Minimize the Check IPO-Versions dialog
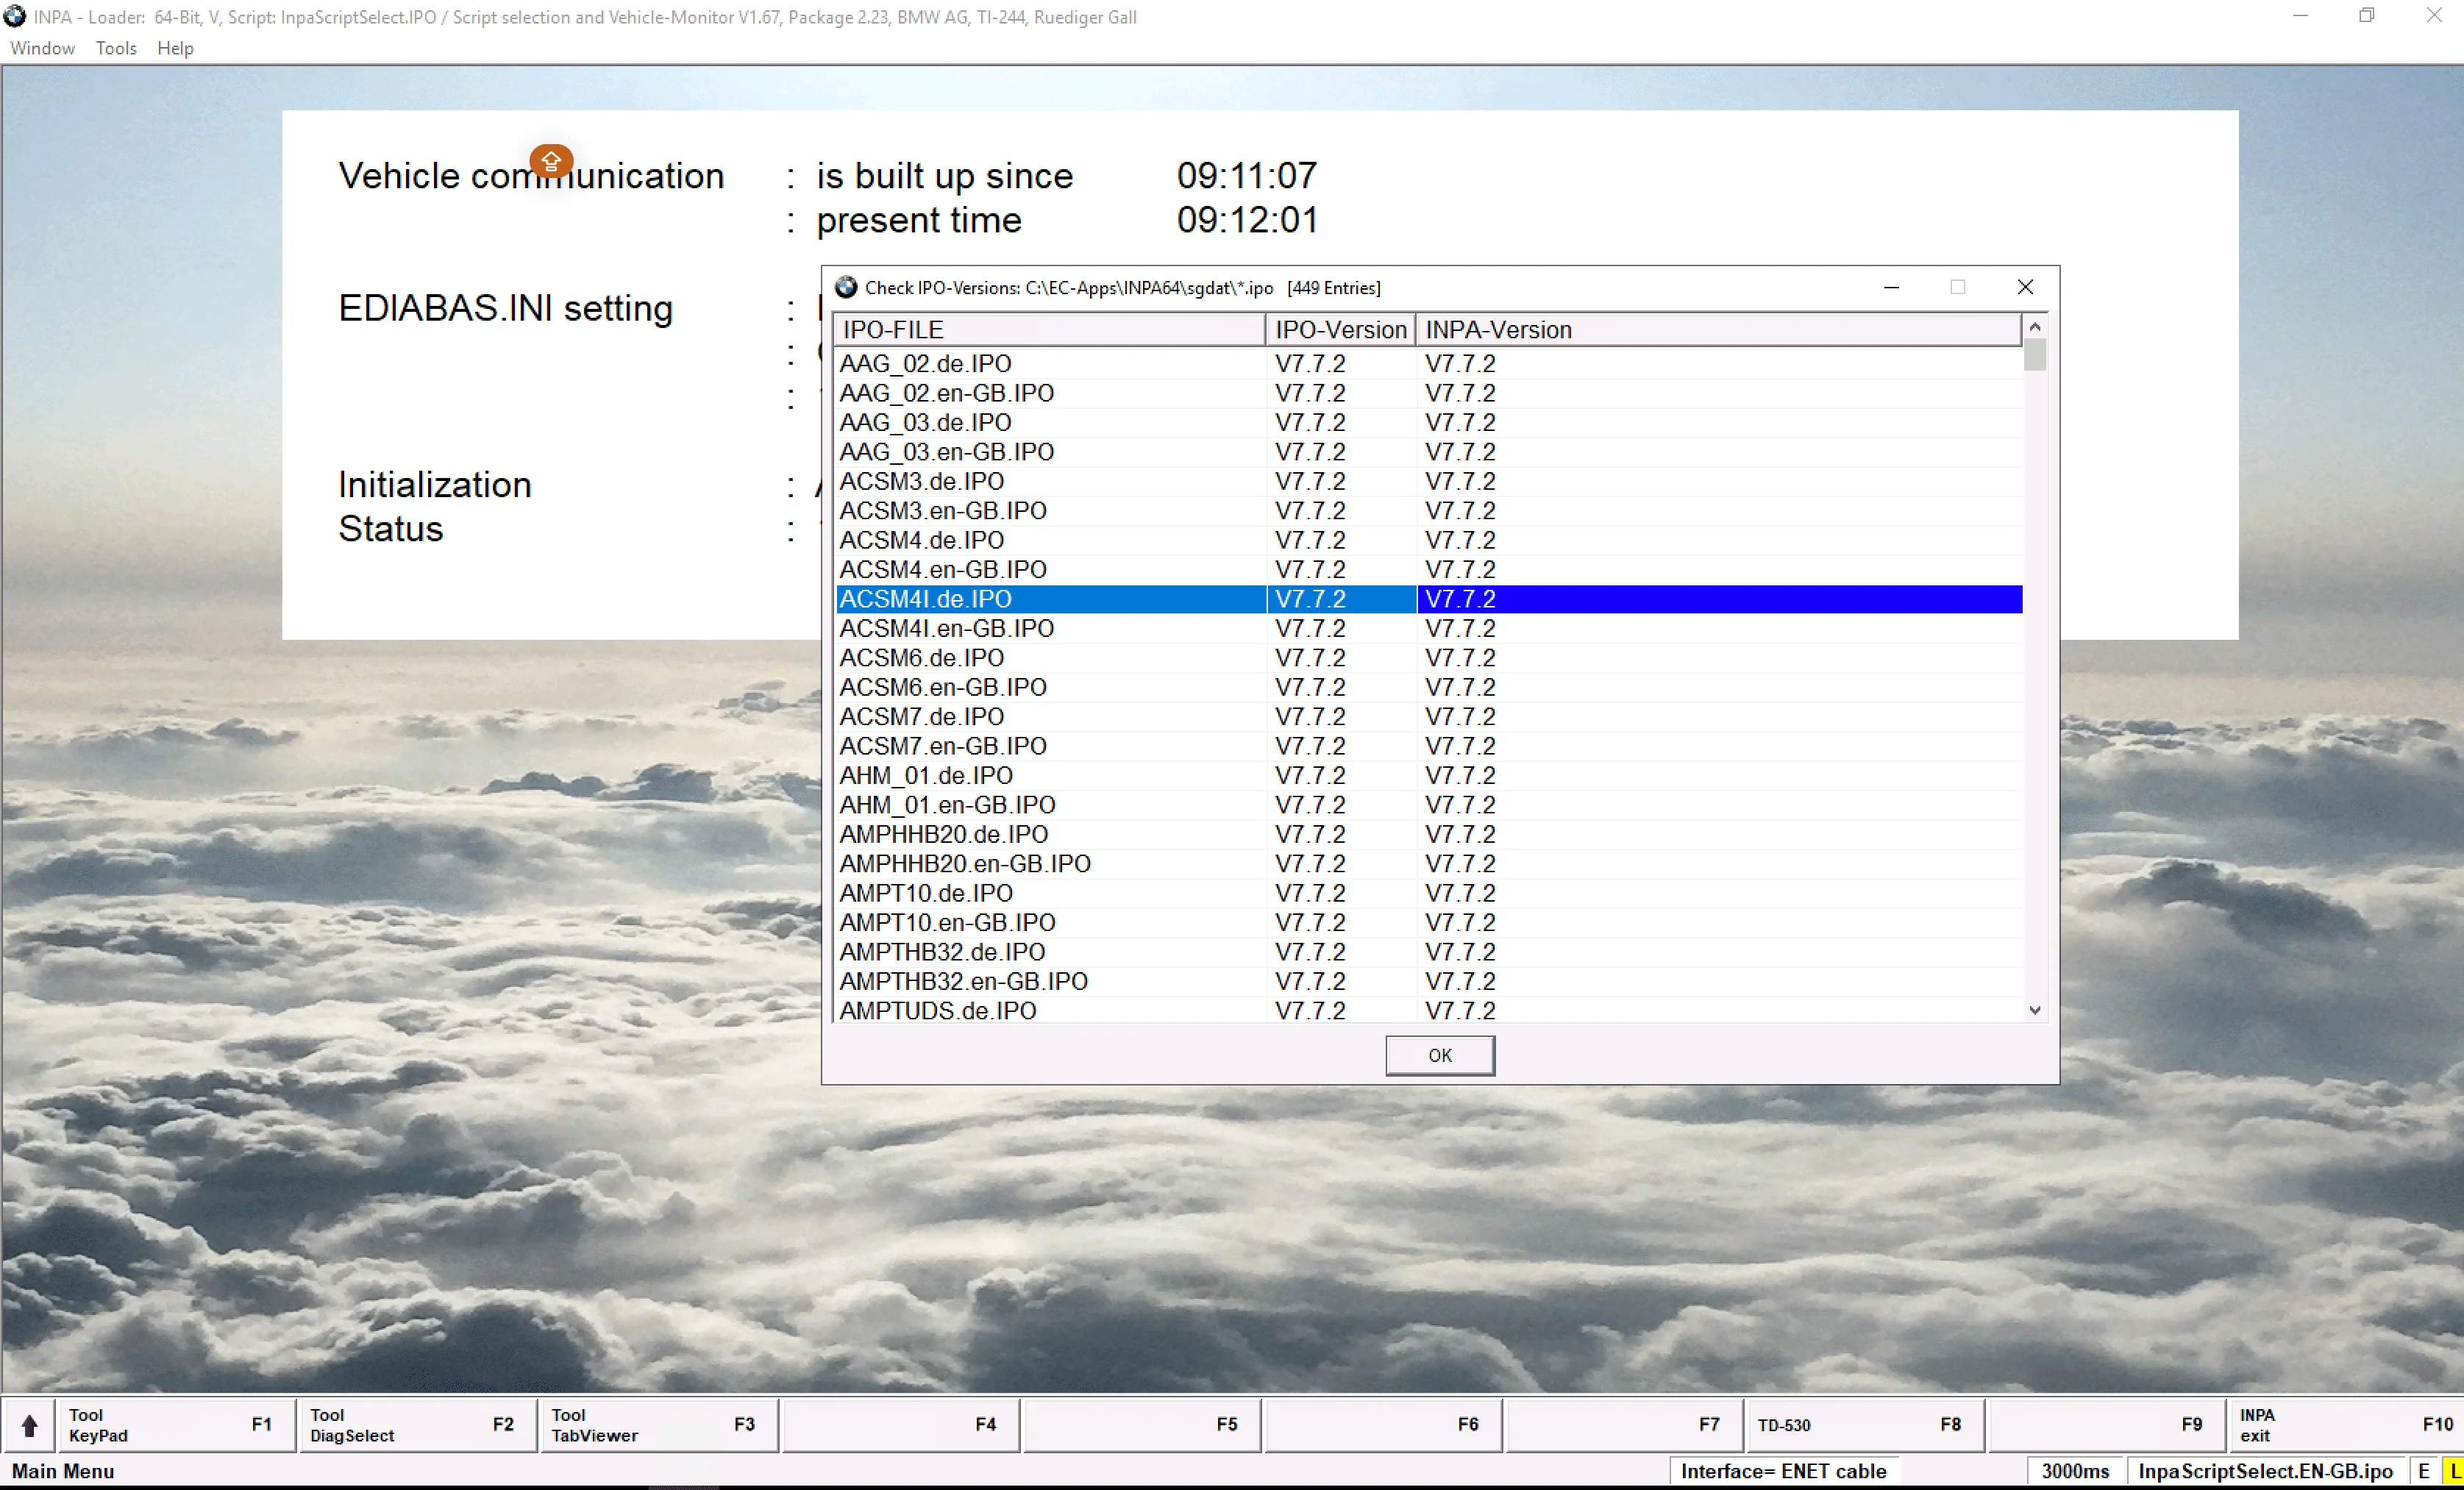The height and width of the screenshot is (1490, 2464). coord(1891,287)
